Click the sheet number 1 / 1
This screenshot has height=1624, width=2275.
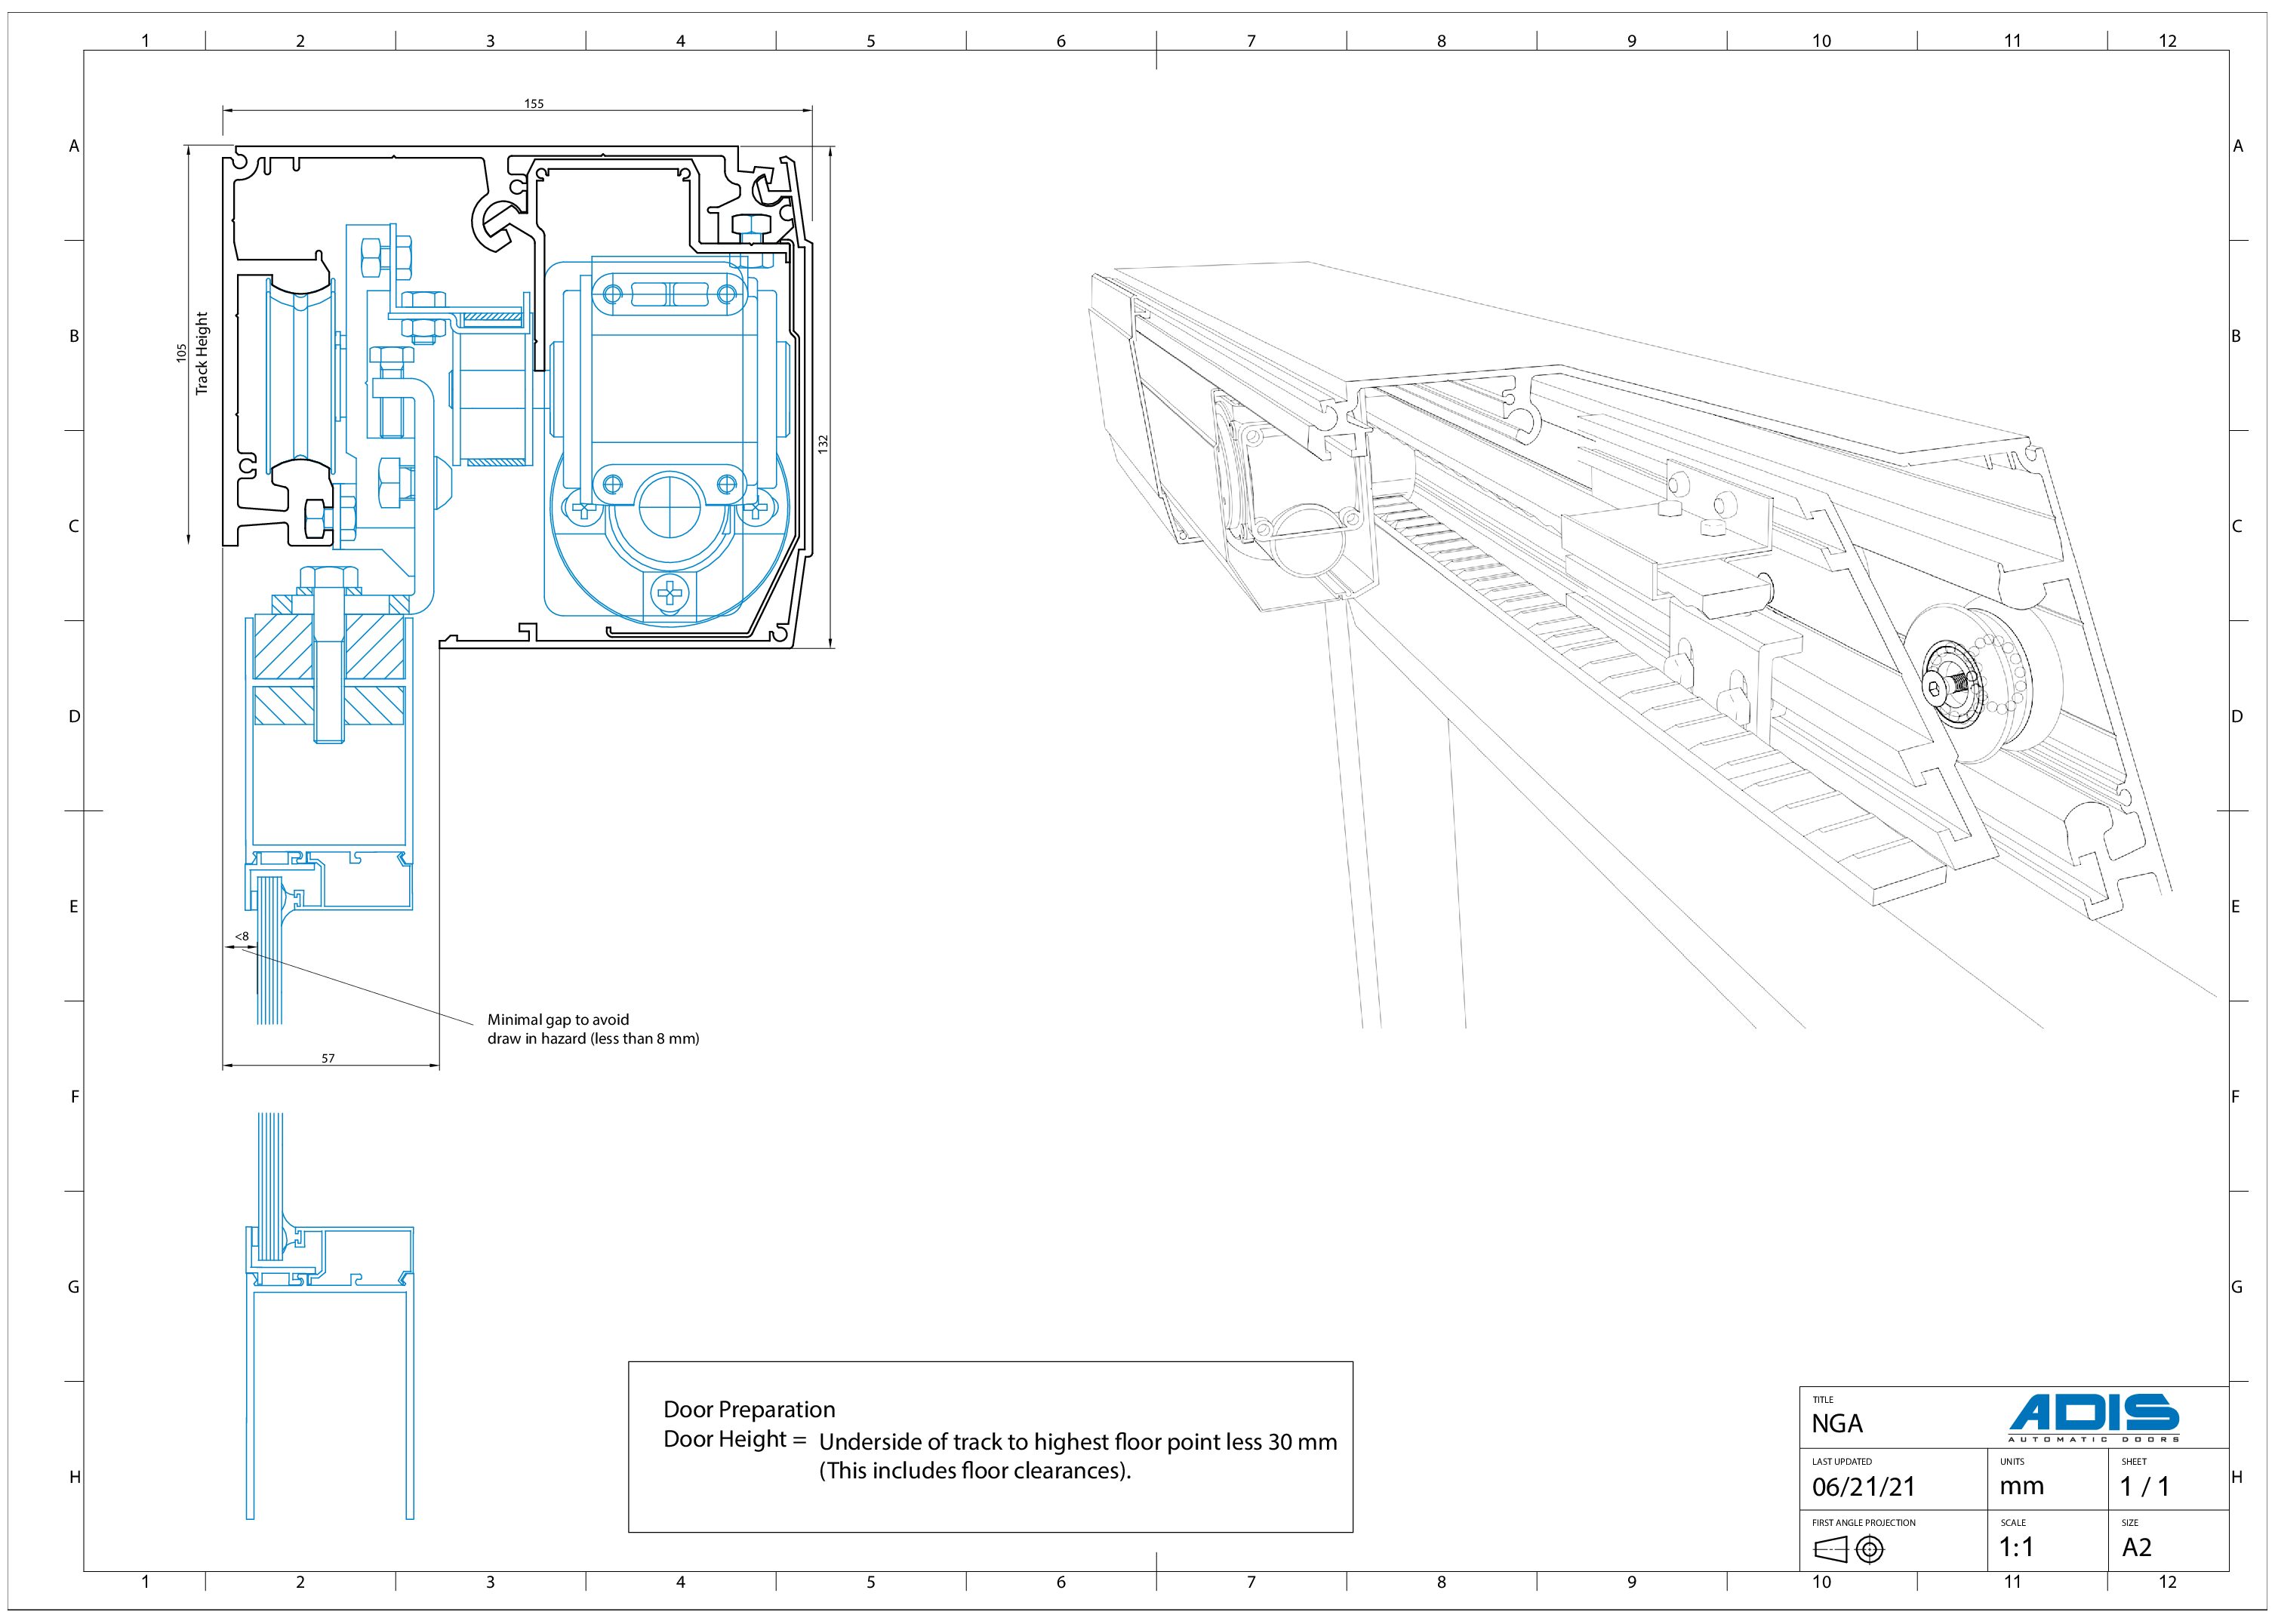coord(2144,1487)
